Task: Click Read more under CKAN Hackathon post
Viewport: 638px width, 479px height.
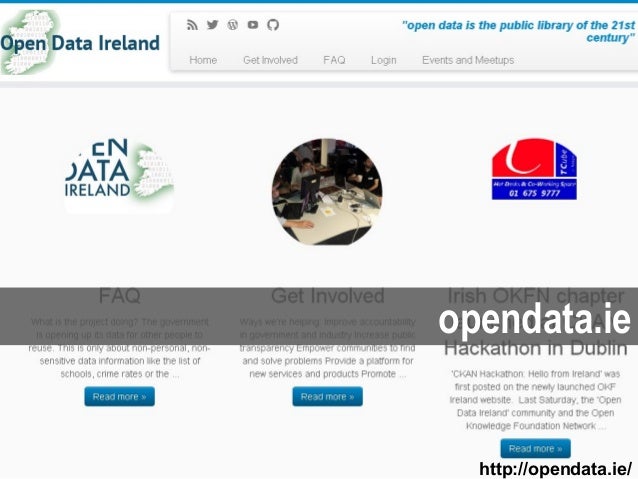Action: click(535, 448)
